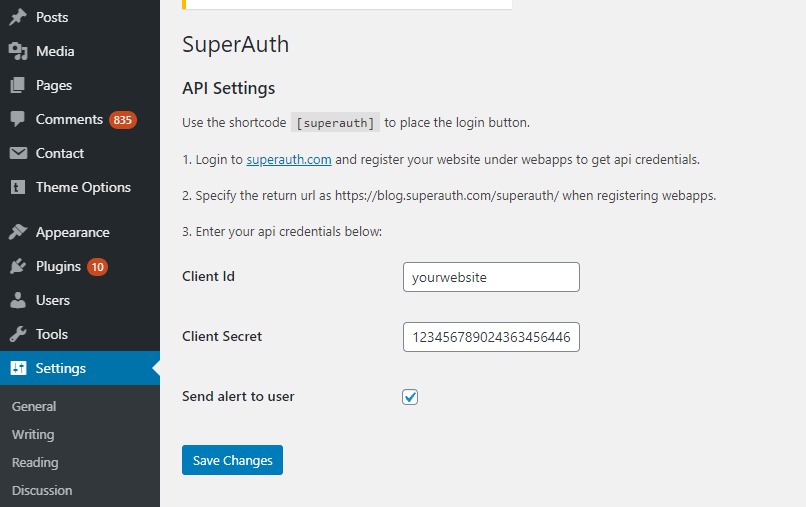806x507 pixels.
Task: Click the Appearance paintbrush icon
Action: 18,232
